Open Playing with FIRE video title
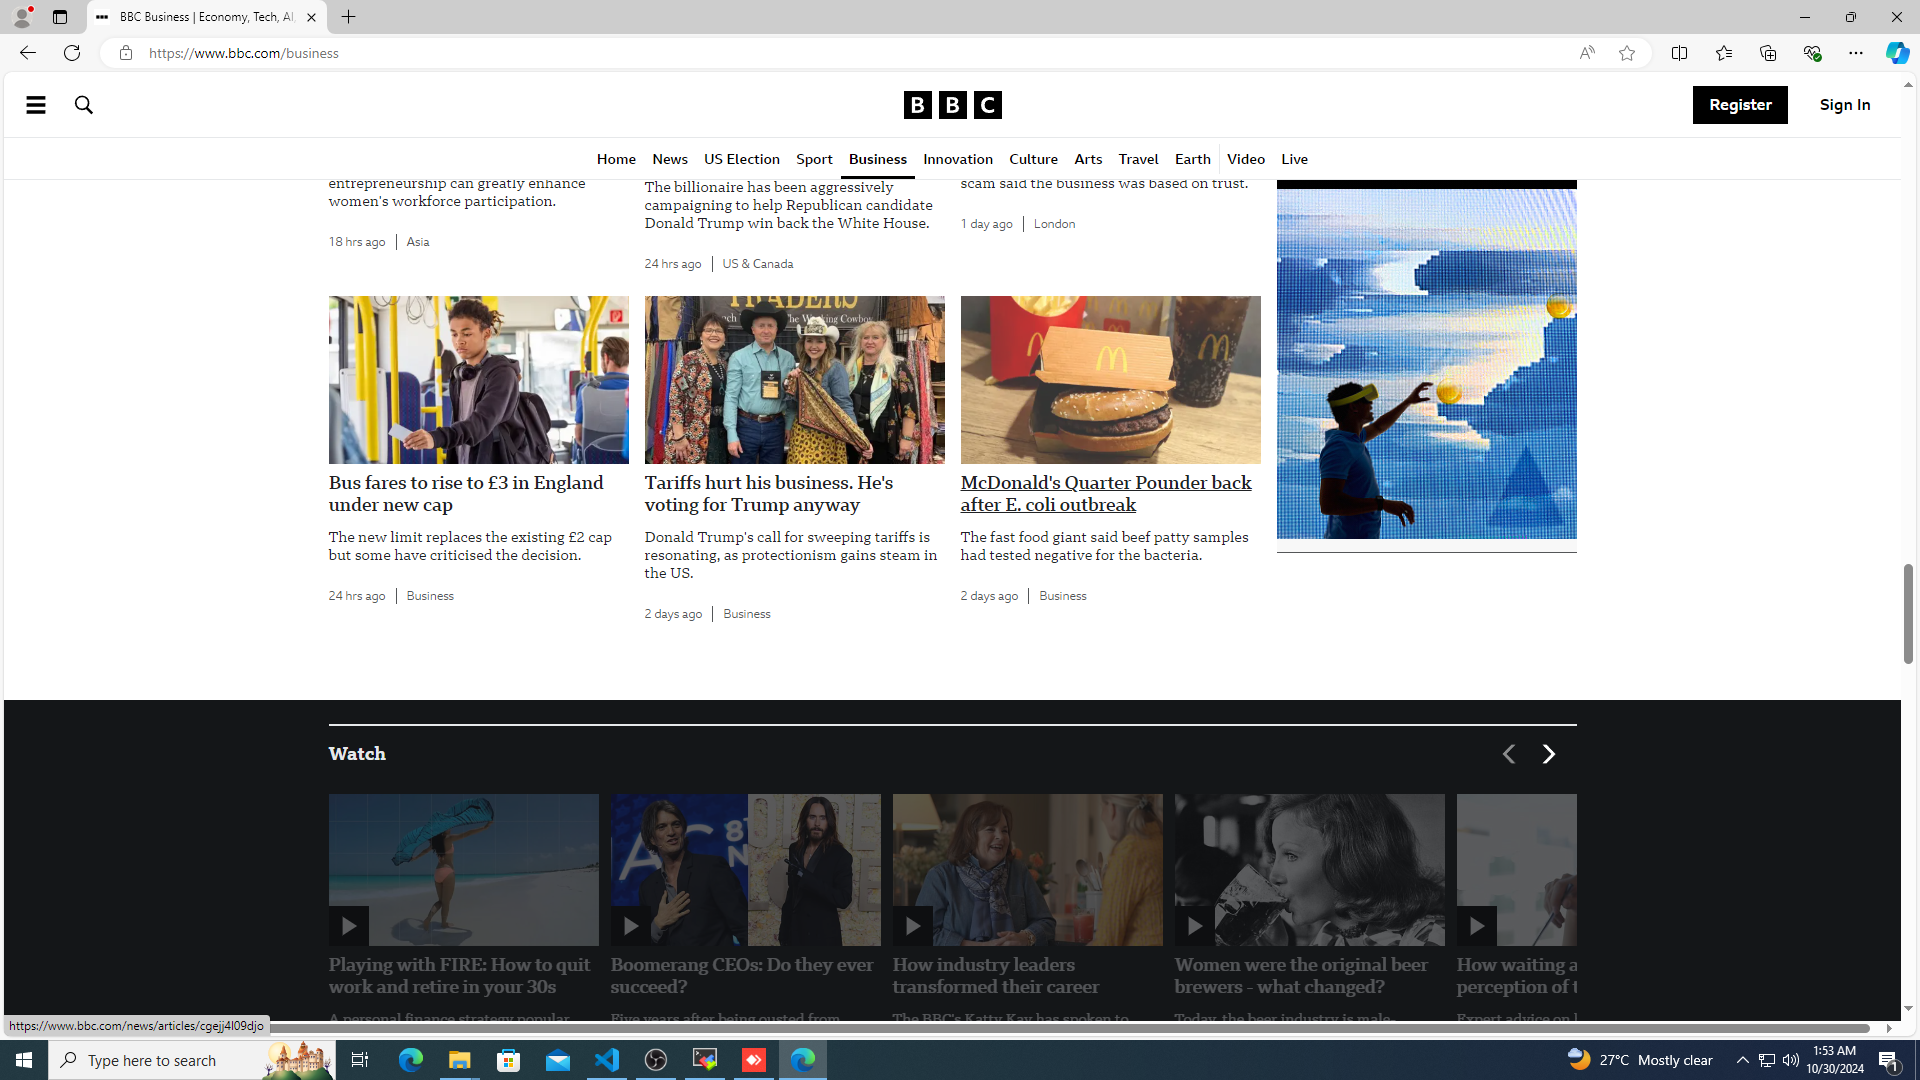 (x=459, y=976)
